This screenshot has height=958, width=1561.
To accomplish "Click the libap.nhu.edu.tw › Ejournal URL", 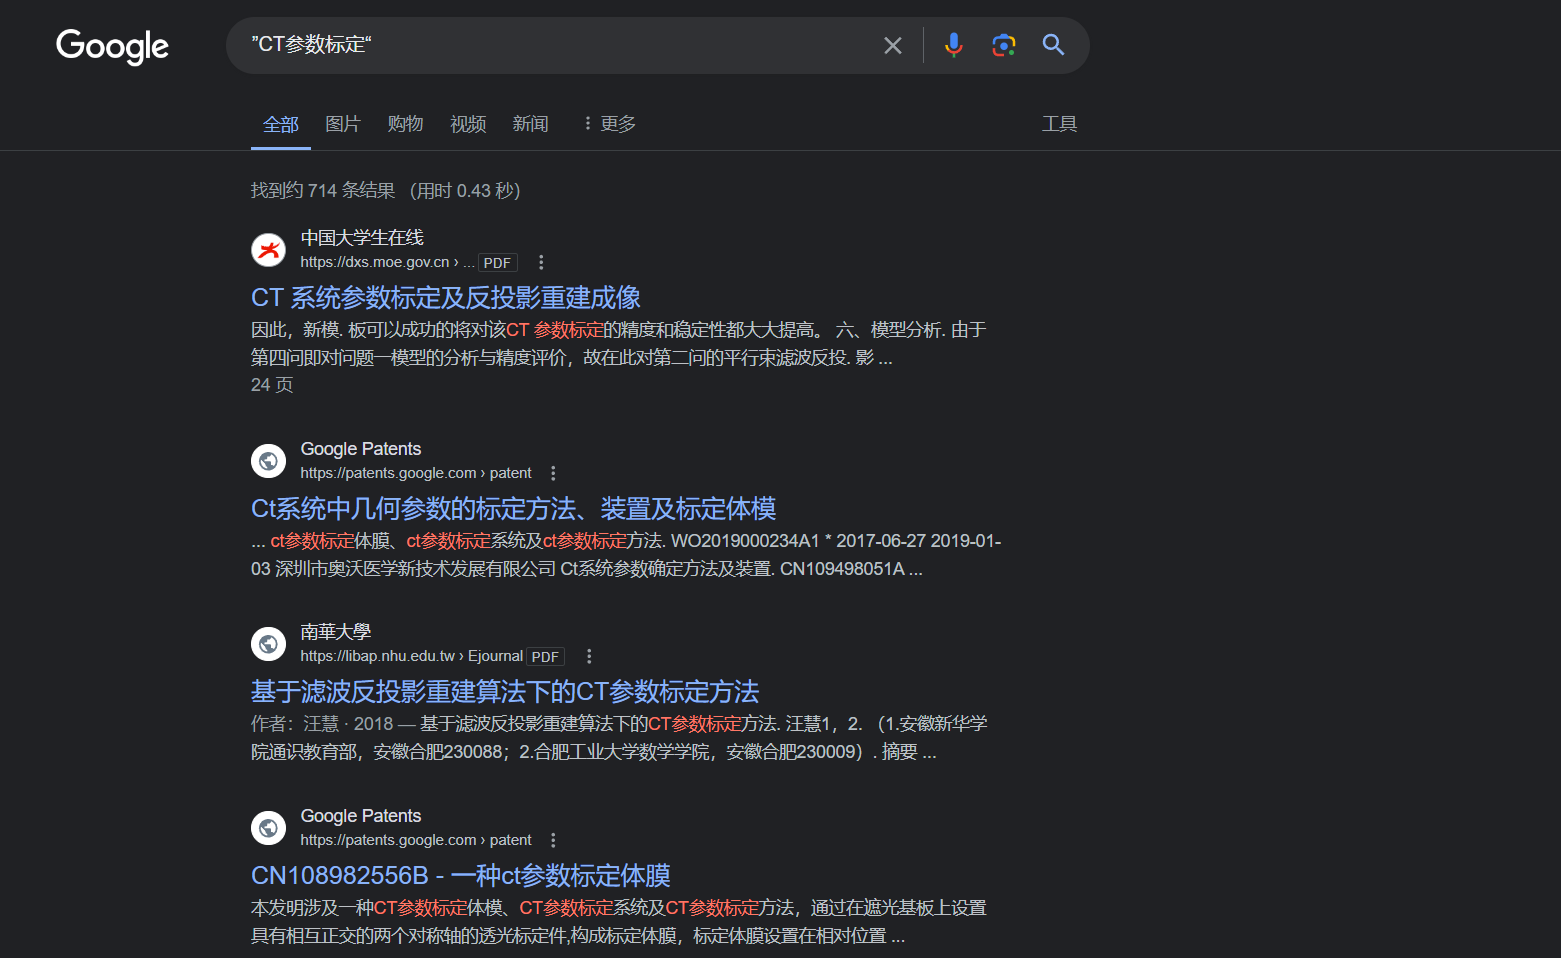I will pos(412,656).
